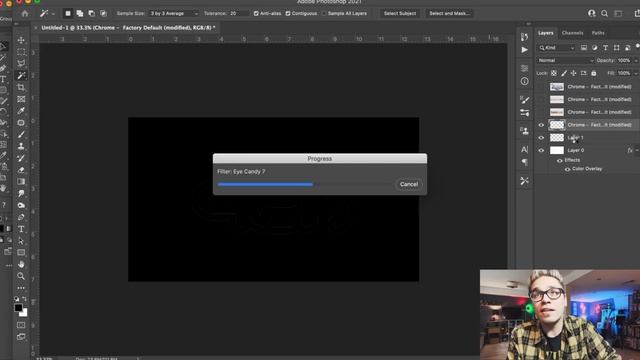This screenshot has width=640, height=360.
Task: Select the Hand tool
Action: 21,264
